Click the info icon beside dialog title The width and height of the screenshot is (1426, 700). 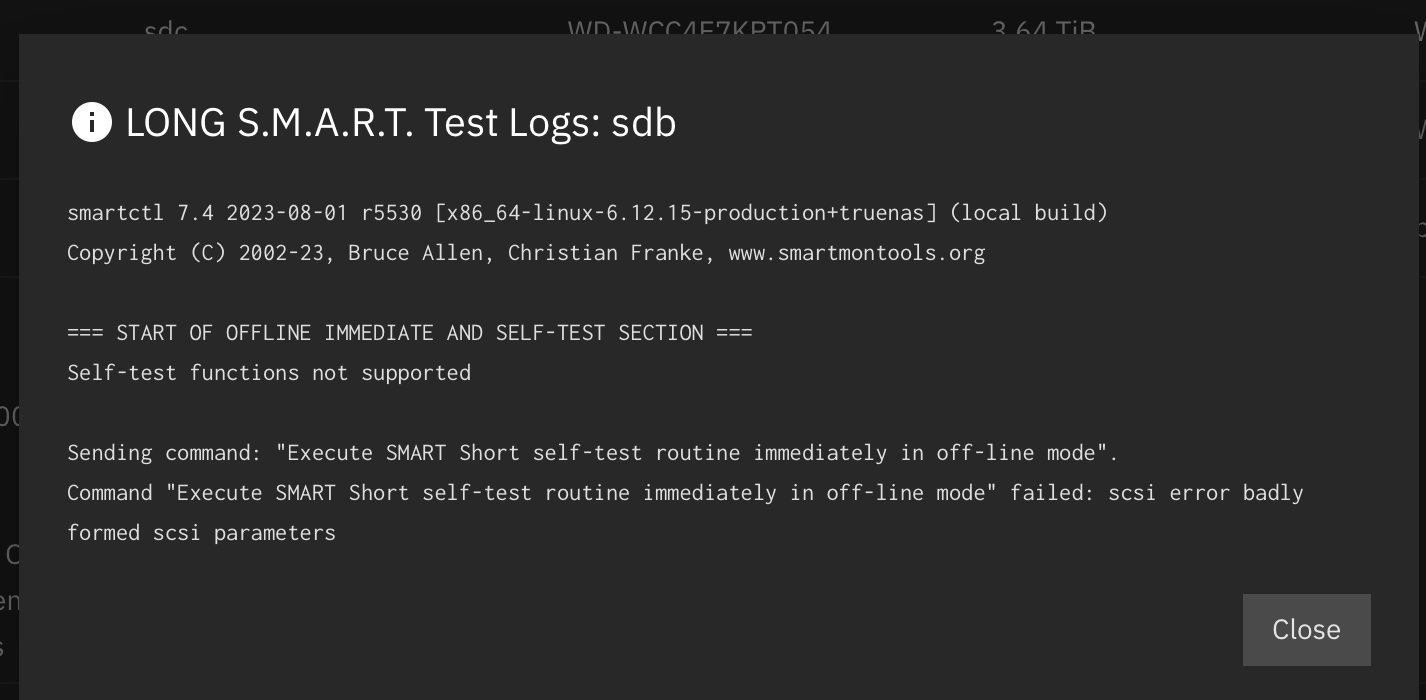(x=92, y=123)
